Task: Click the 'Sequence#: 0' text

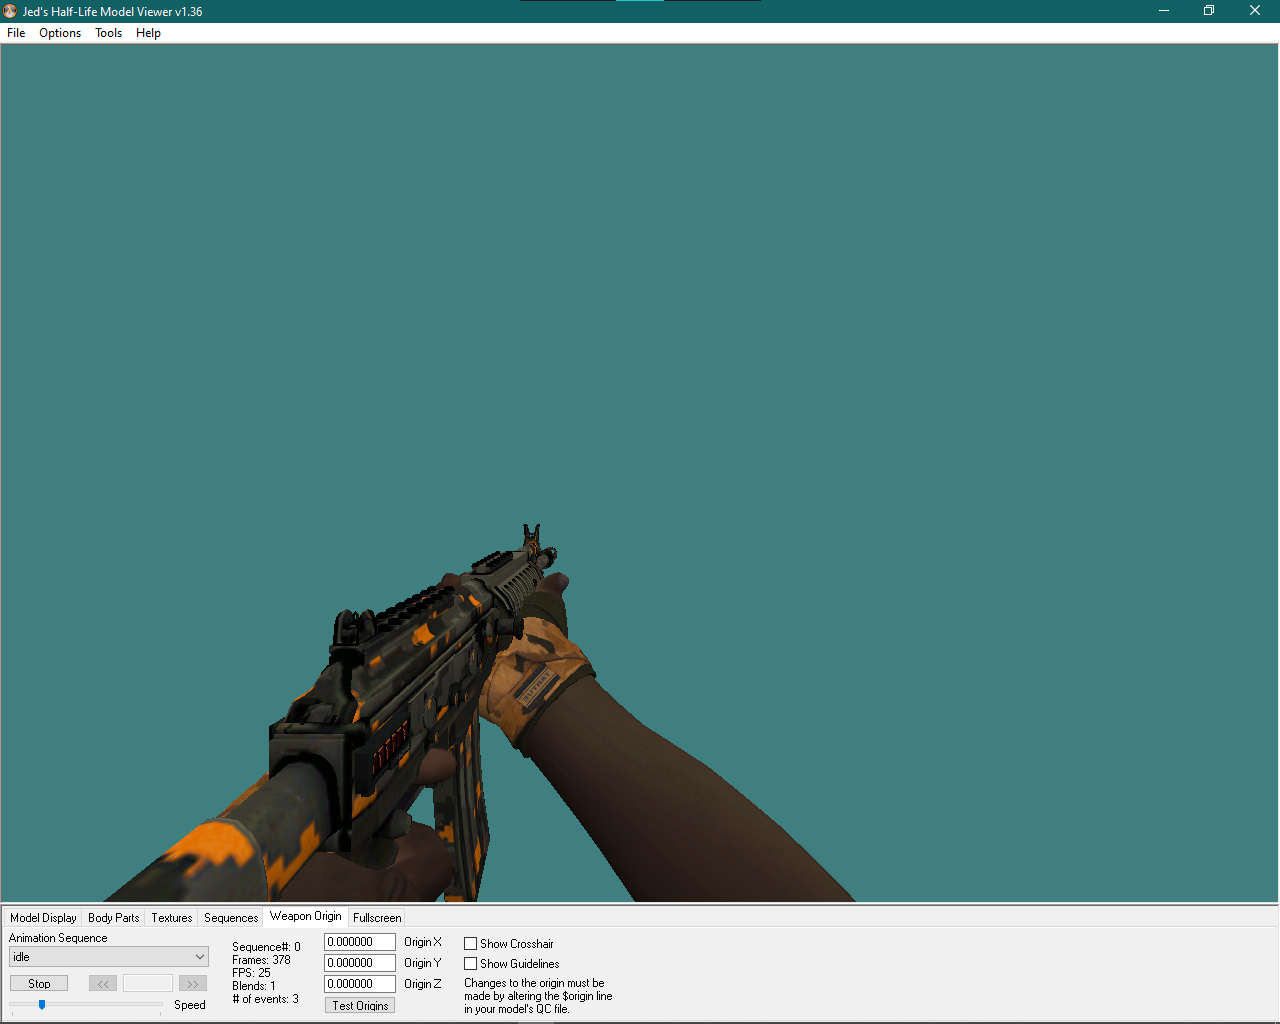Action: click(x=266, y=947)
